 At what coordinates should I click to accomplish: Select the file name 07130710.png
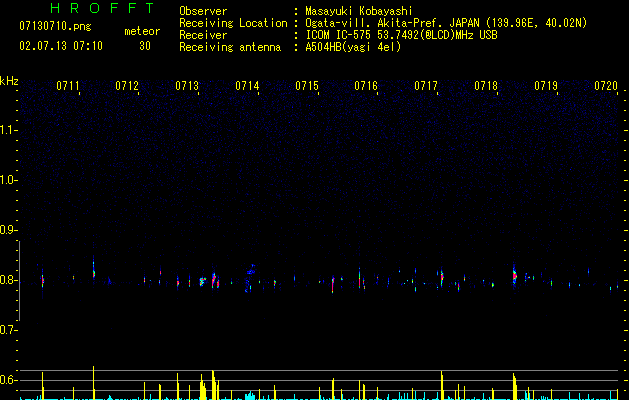pos(55,27)
